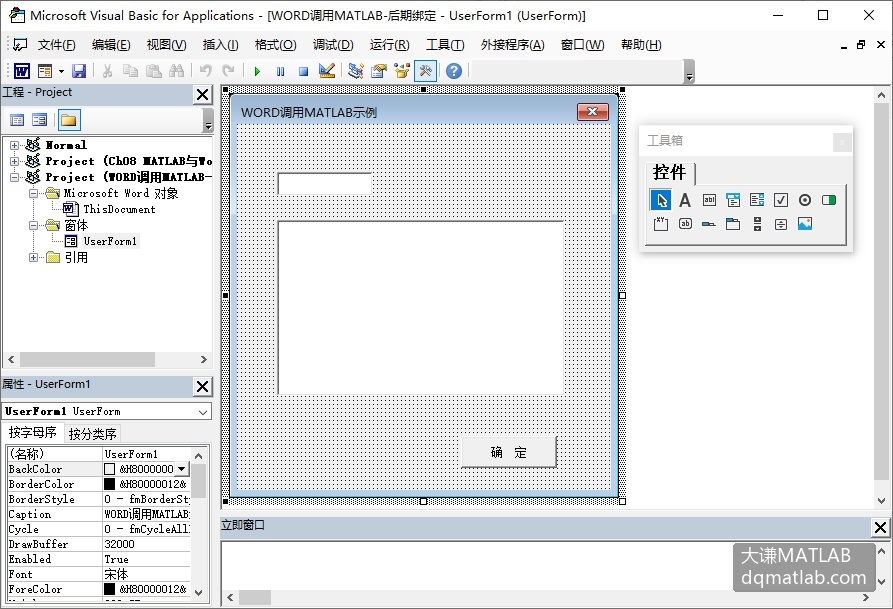
Task: Close the 属性 - UserForm1 panel
Action: pos(203,387)
